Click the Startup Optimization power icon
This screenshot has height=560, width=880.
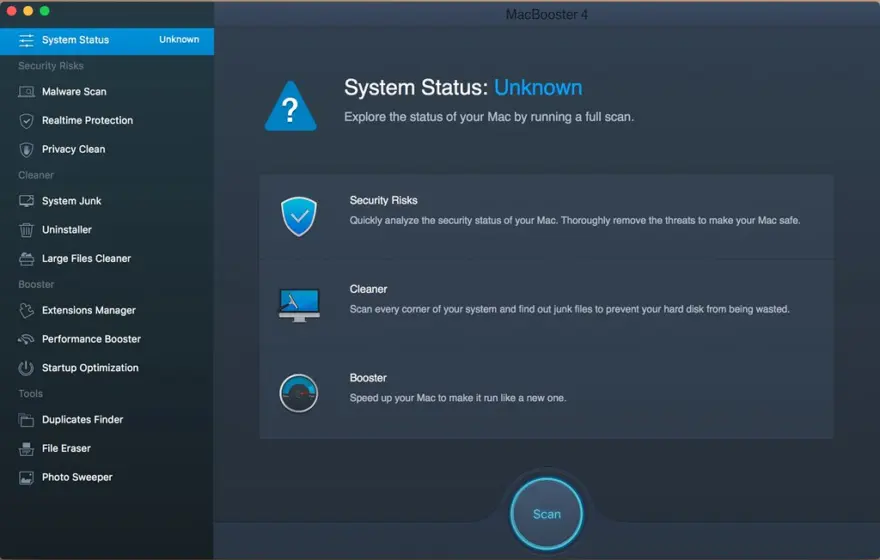(26, 368)
